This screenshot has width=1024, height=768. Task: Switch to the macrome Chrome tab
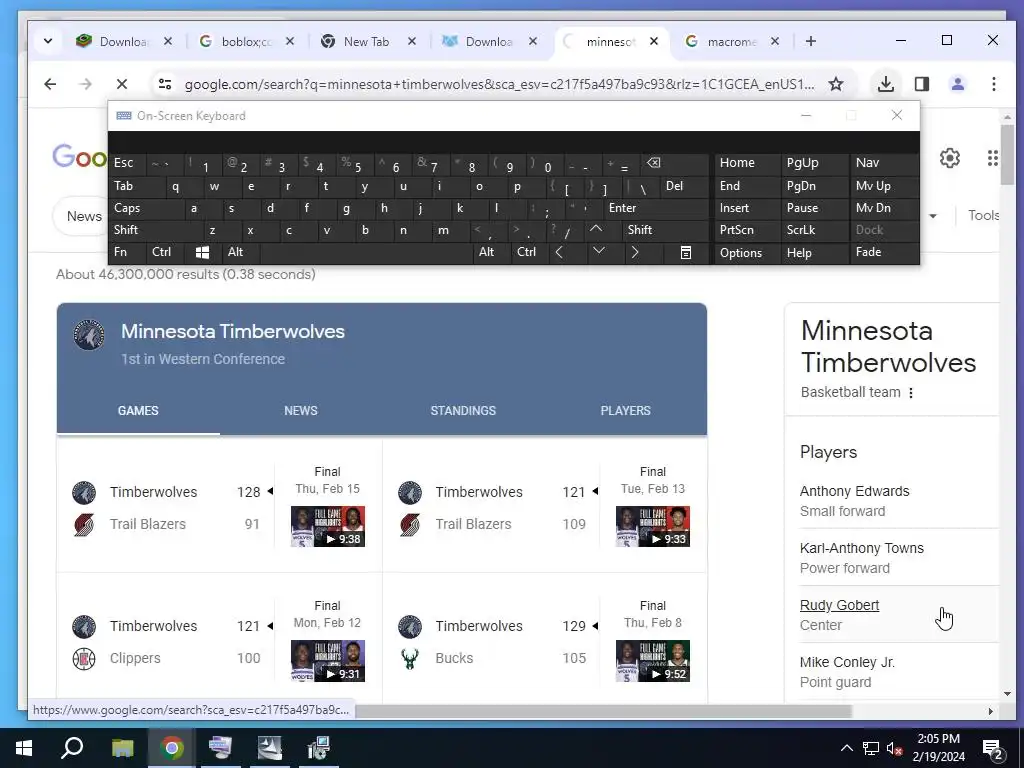(731, 41)
